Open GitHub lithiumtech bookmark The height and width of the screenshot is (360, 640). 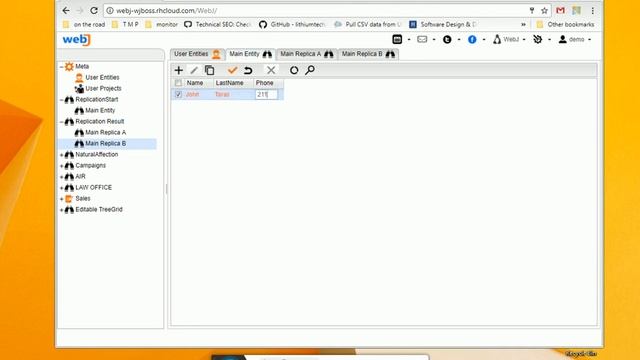coord(293,24)
